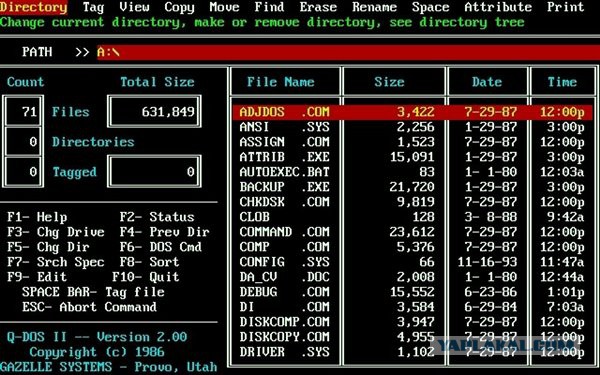Open the Space menu
600x375 pixels.
coord(430,7)
